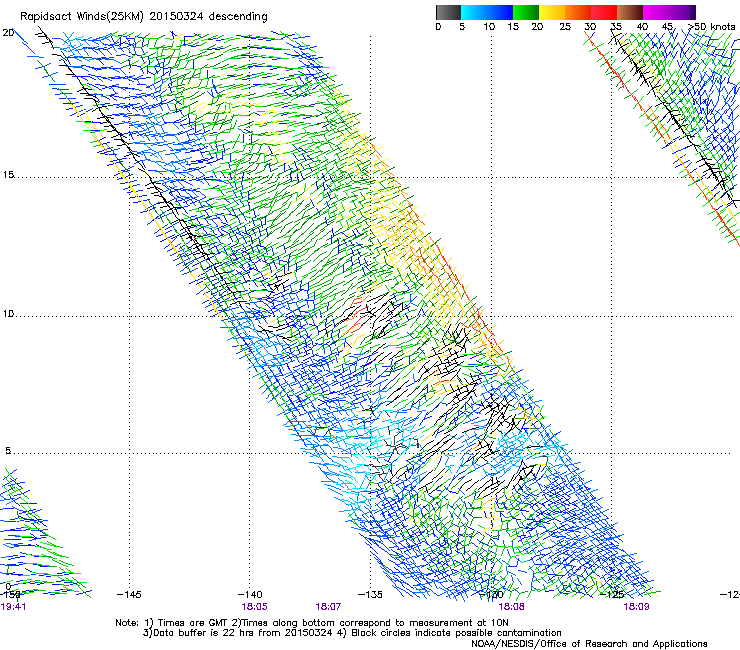The width and height of the screenshot is (740, 650).
Task: Select the latitude axis label '15'
Action: 8,175
